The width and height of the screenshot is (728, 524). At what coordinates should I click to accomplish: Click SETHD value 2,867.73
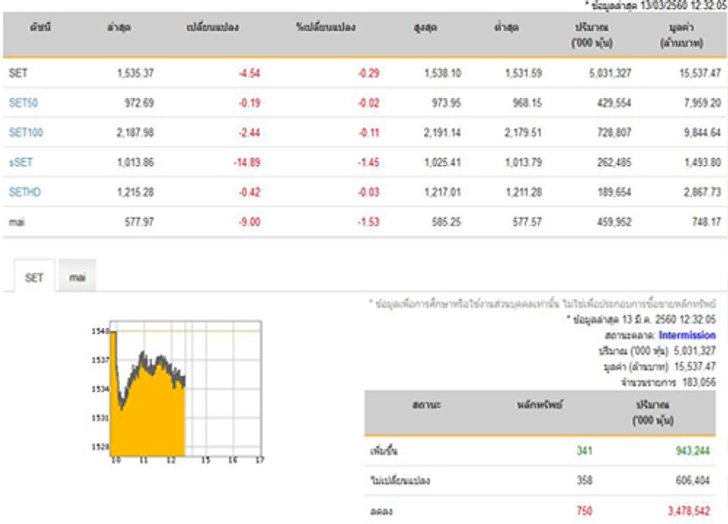(702, 192)
